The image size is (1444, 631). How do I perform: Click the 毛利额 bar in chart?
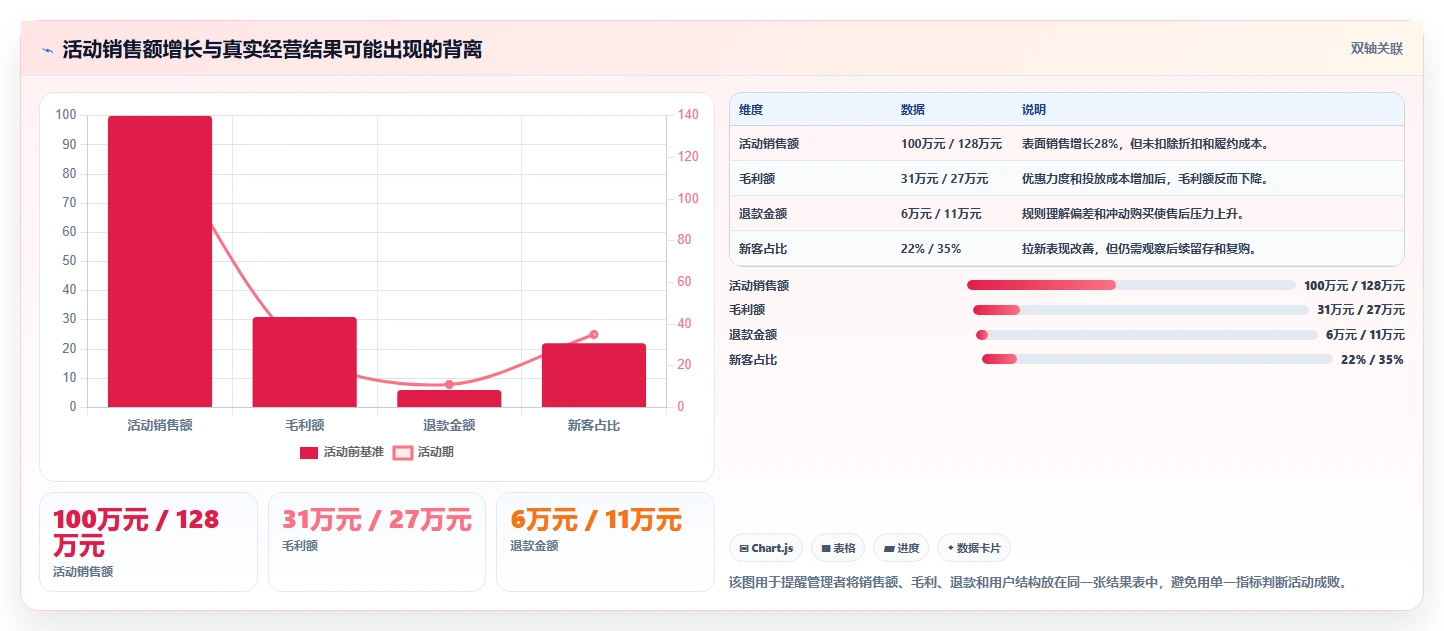coord(305,362)
